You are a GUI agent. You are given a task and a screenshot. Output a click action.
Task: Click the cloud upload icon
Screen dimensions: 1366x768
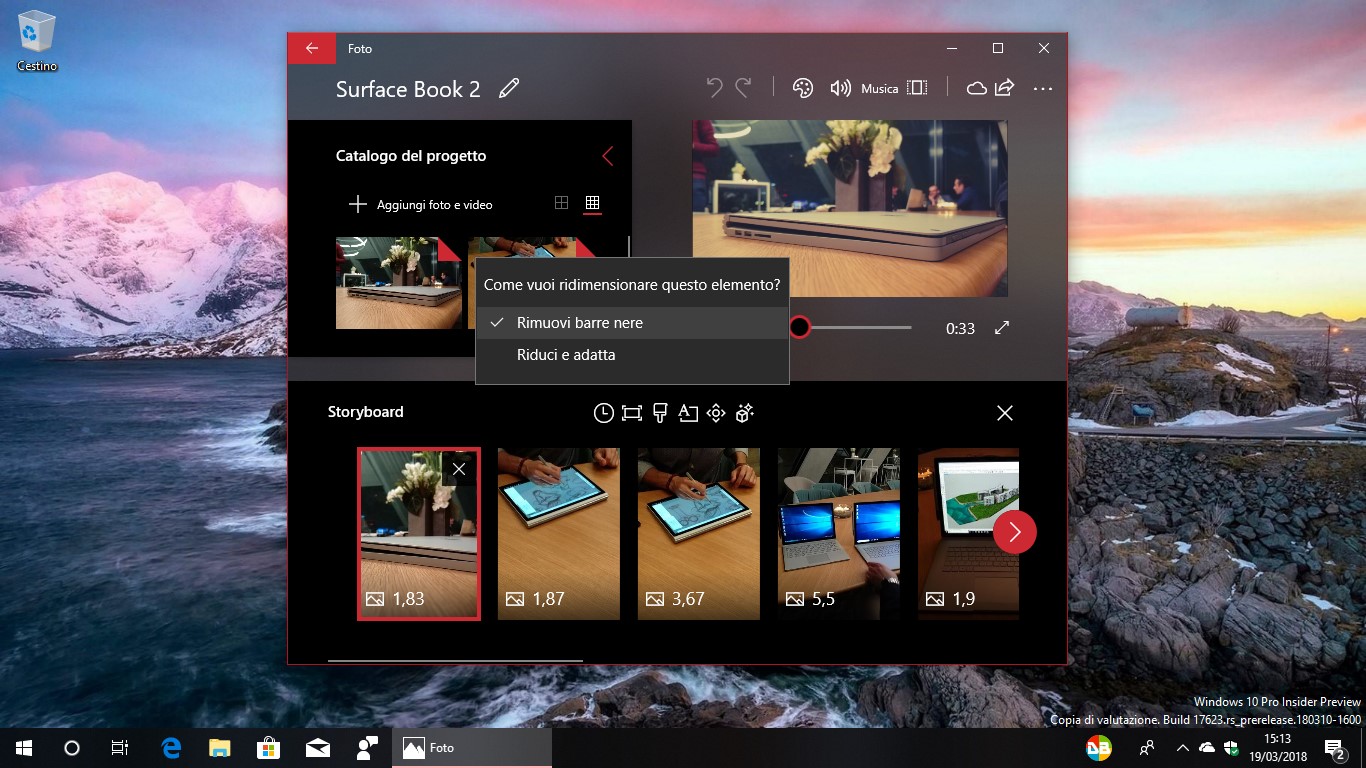coord(976,88)
